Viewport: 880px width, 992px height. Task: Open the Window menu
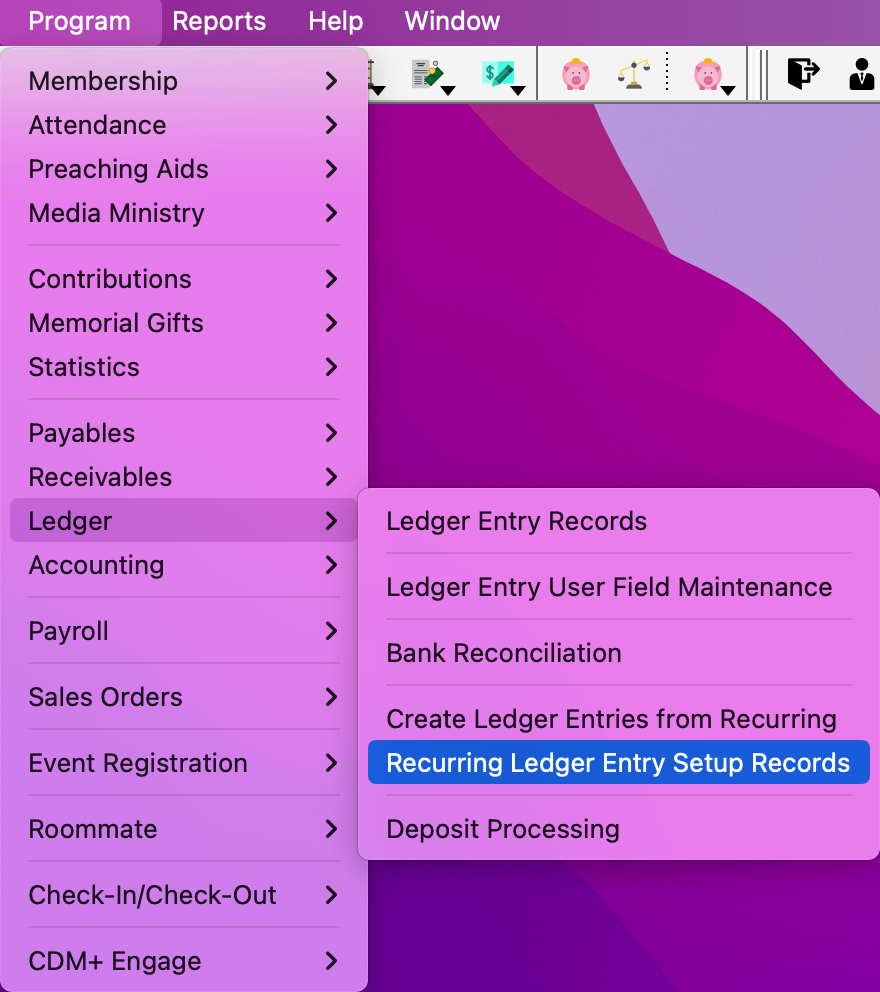[451, 21]
